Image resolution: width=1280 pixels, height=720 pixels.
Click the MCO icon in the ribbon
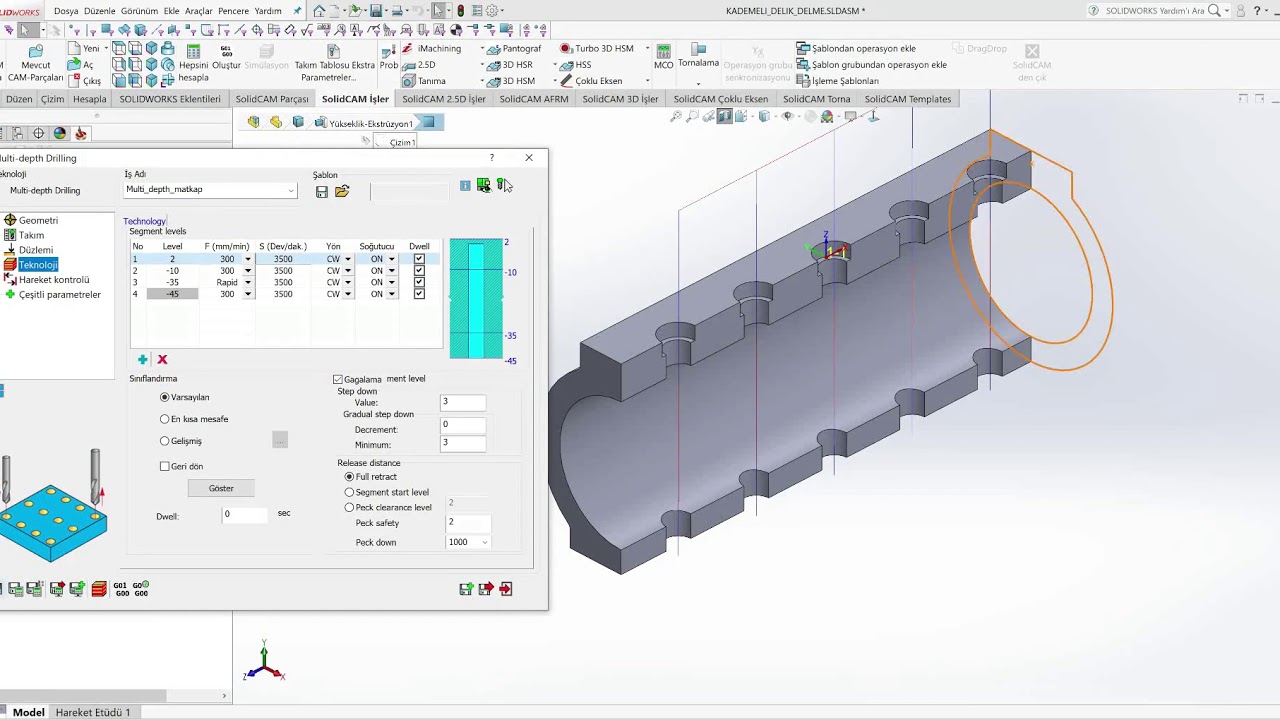pyautogui.click(x=663, y=51)
